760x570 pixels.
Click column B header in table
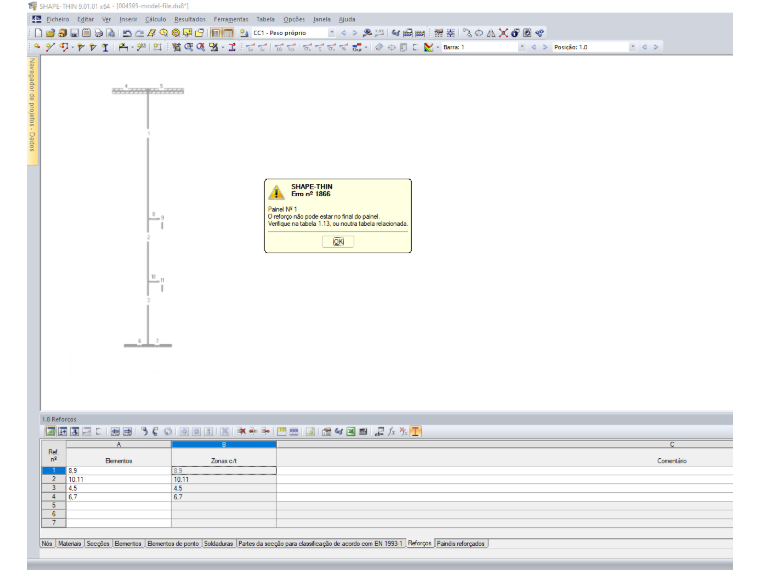(x=224, y=444)
